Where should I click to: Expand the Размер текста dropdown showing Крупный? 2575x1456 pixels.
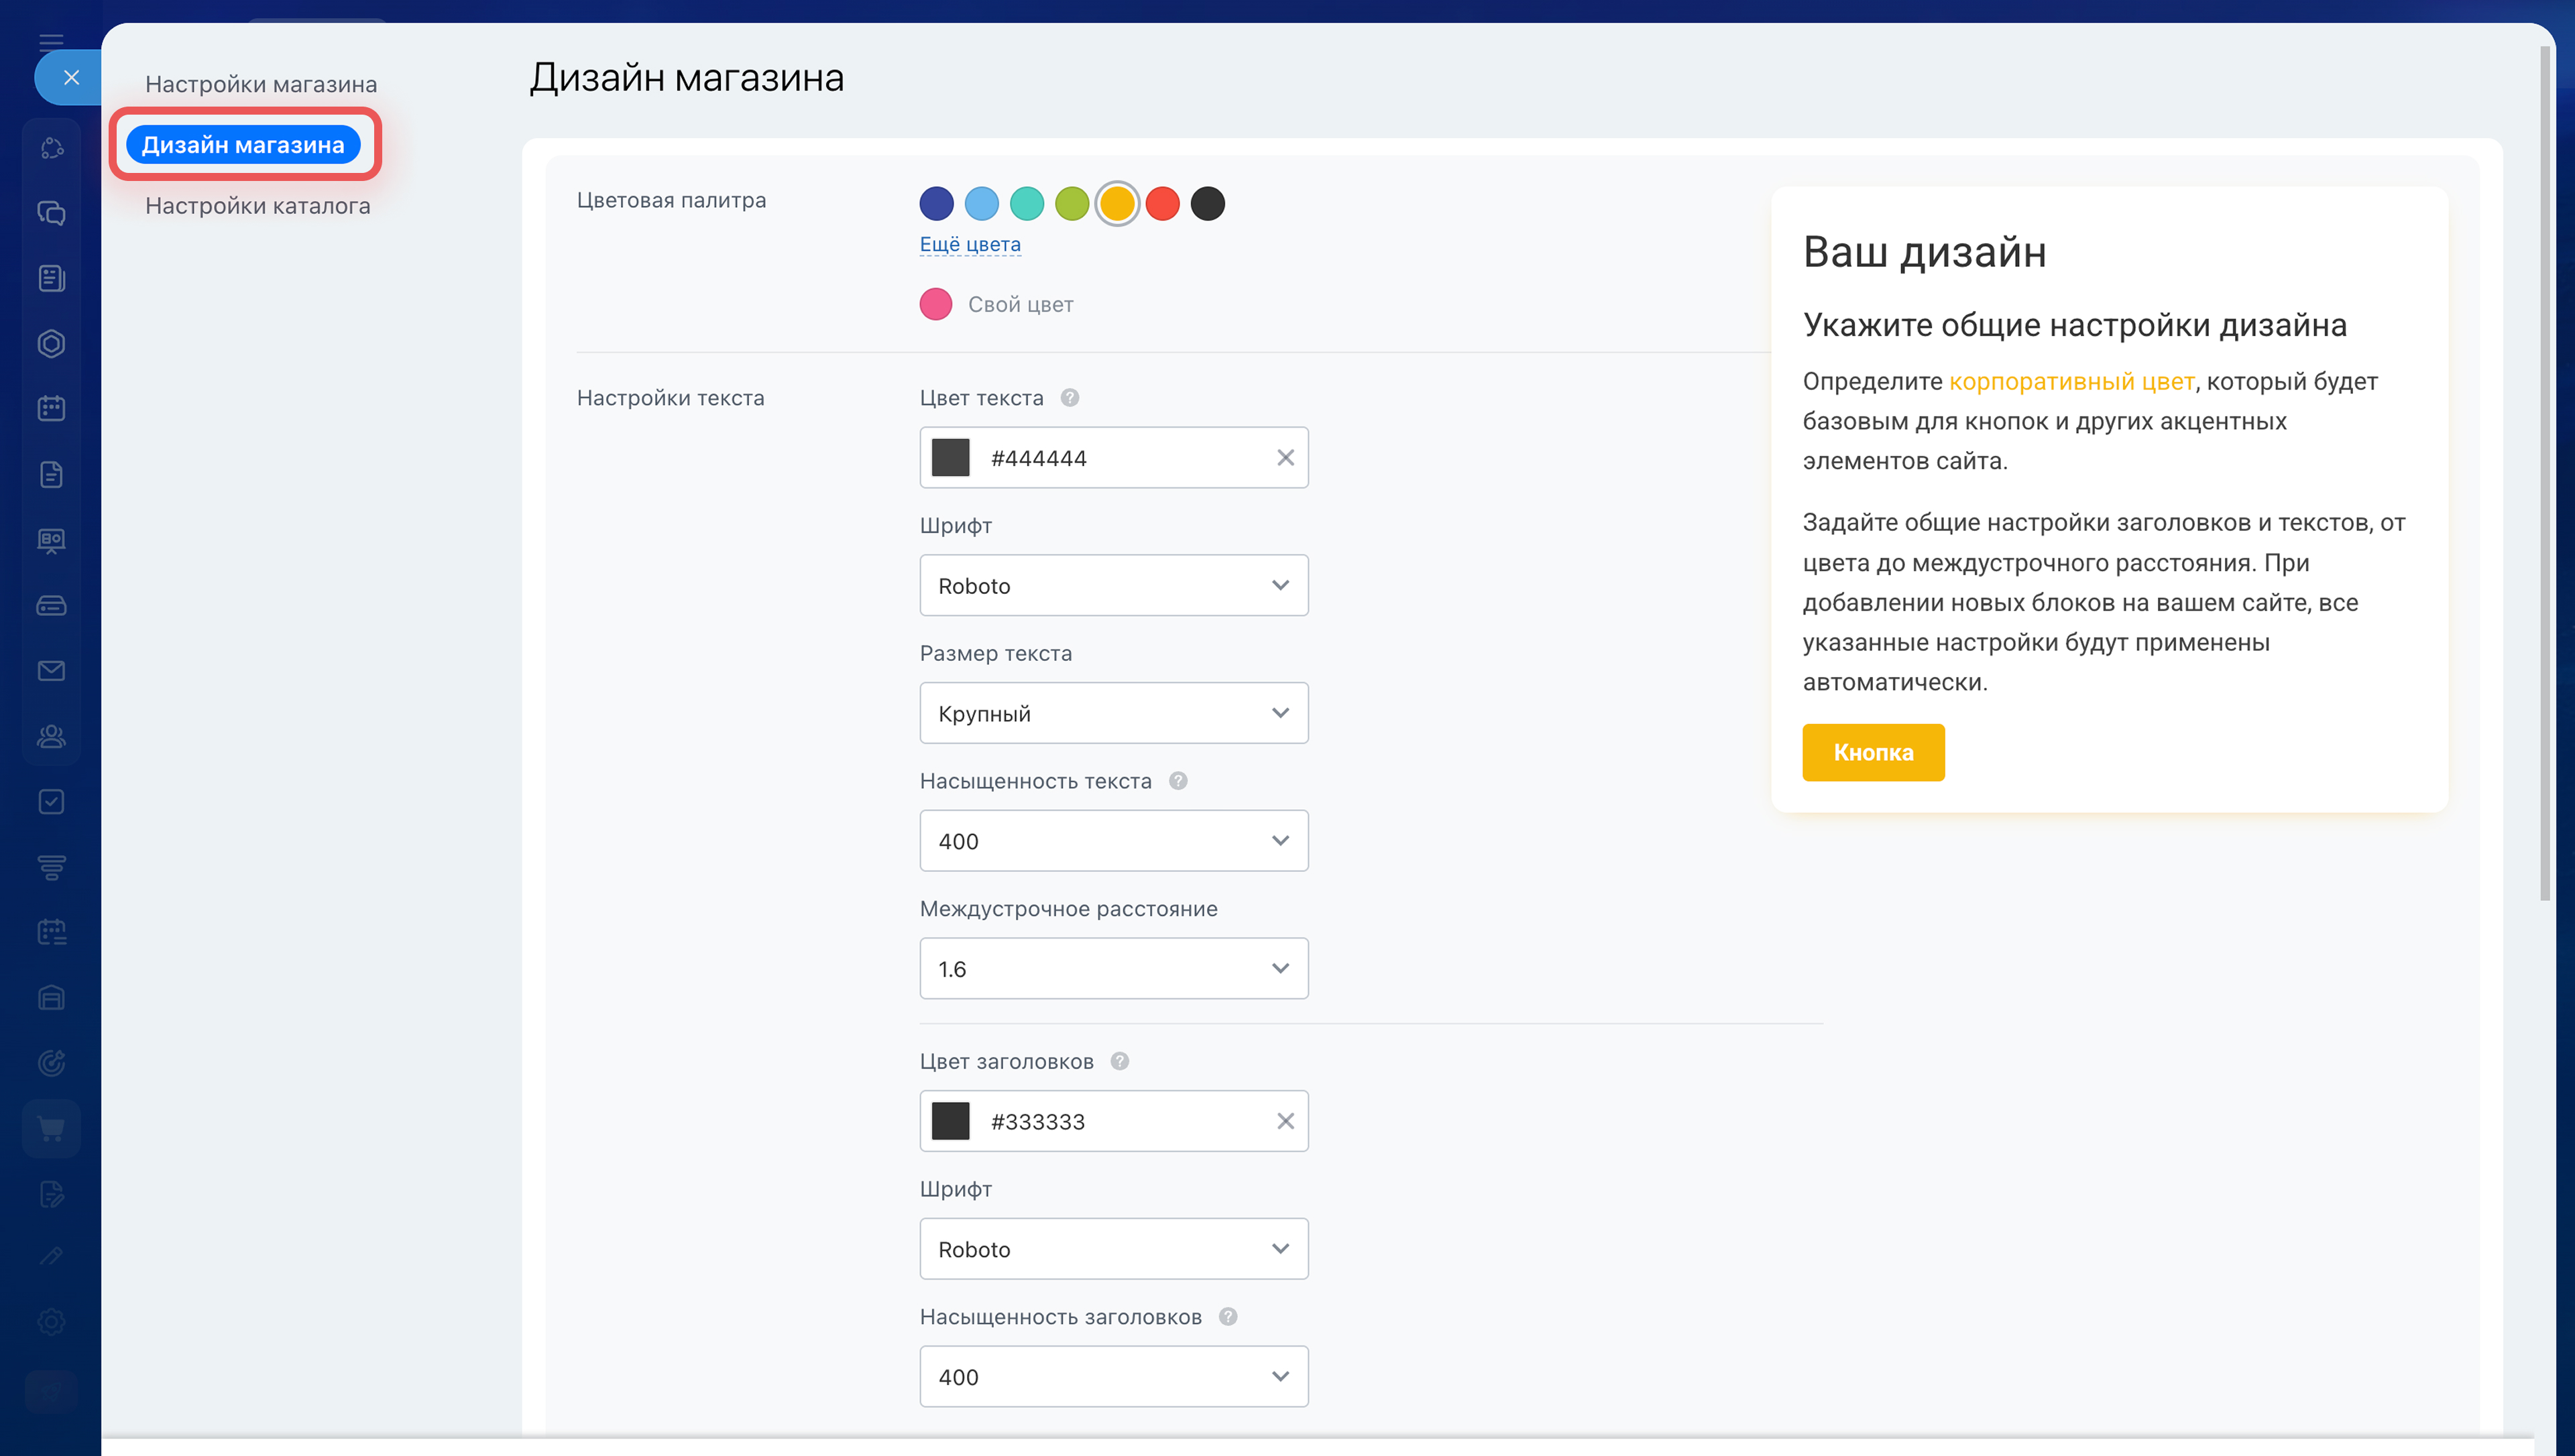[1113, 713]
